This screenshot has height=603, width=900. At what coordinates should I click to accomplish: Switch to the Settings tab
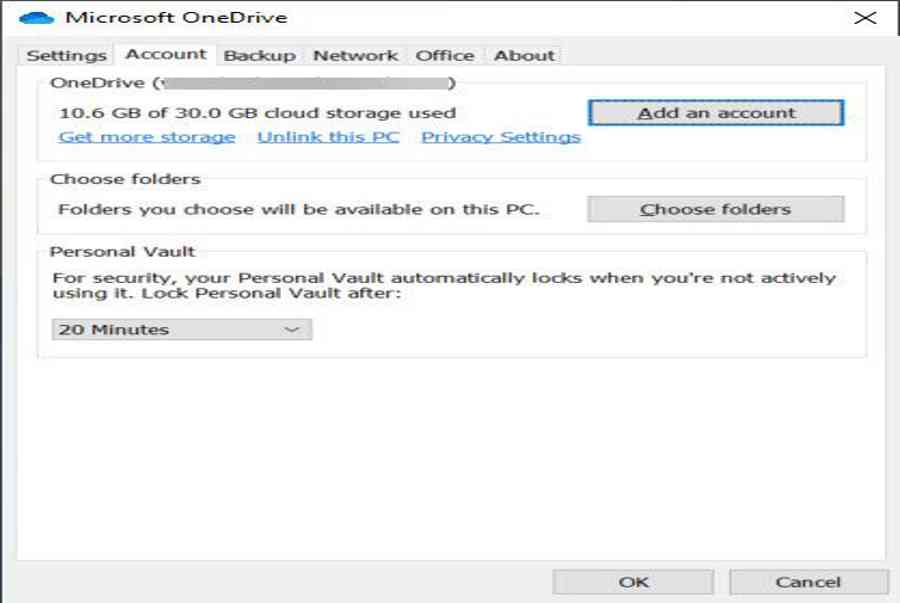click(x=66, y=56)
